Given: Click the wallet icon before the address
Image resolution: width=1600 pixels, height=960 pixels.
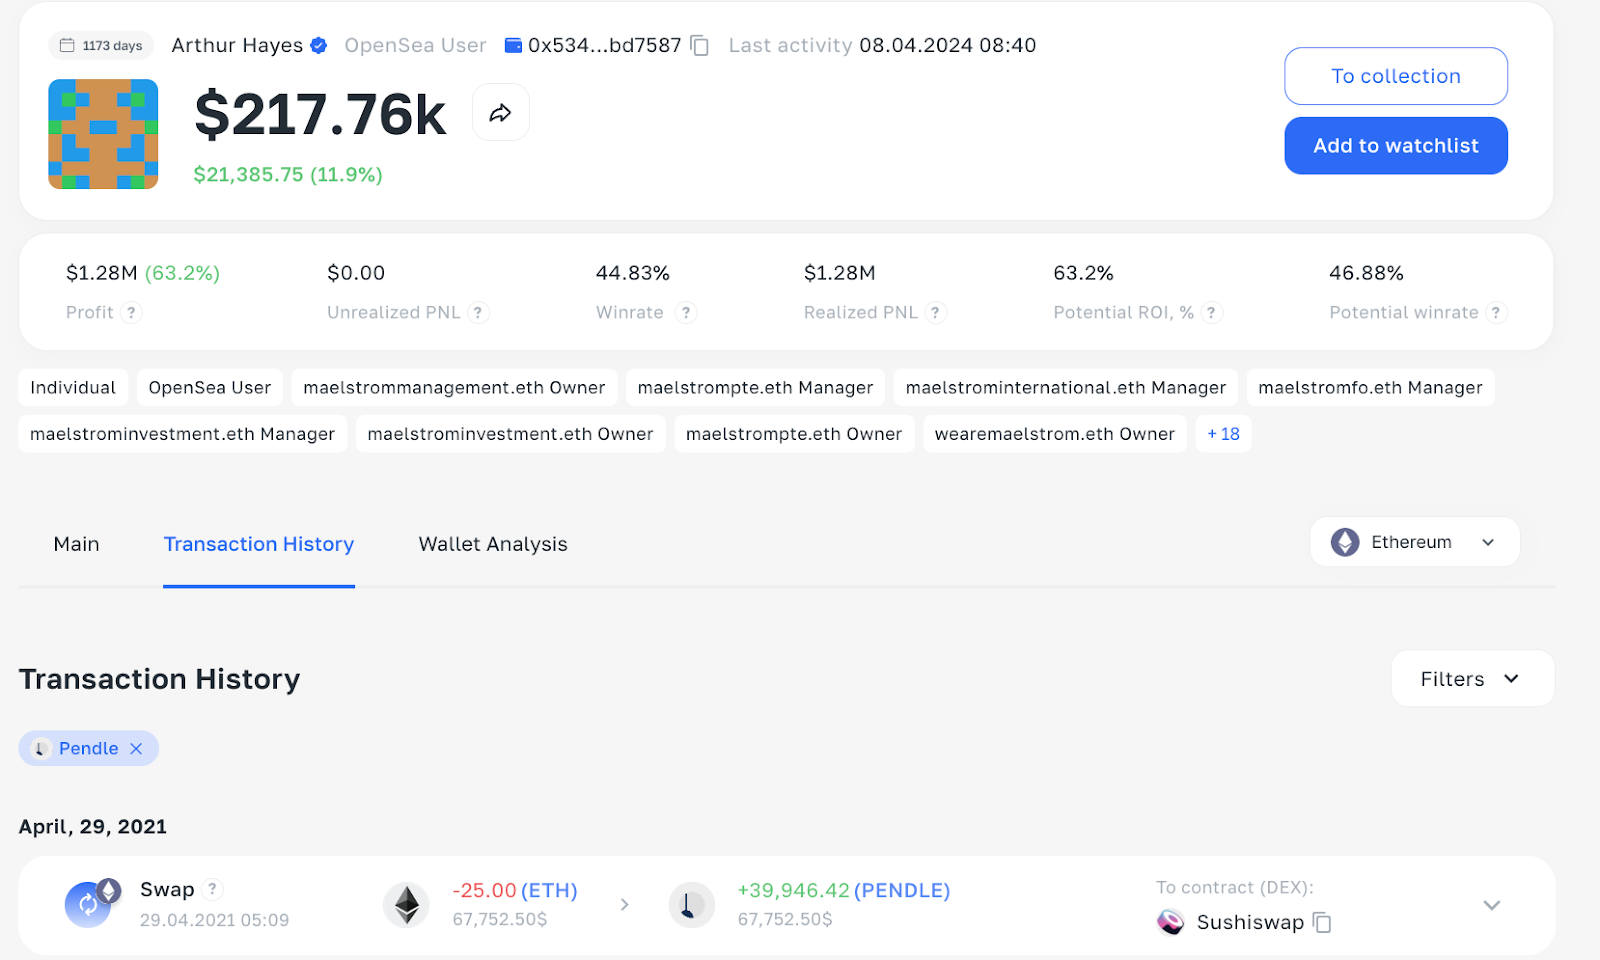Looking at the screenshot, I should (x=513, y=45).
